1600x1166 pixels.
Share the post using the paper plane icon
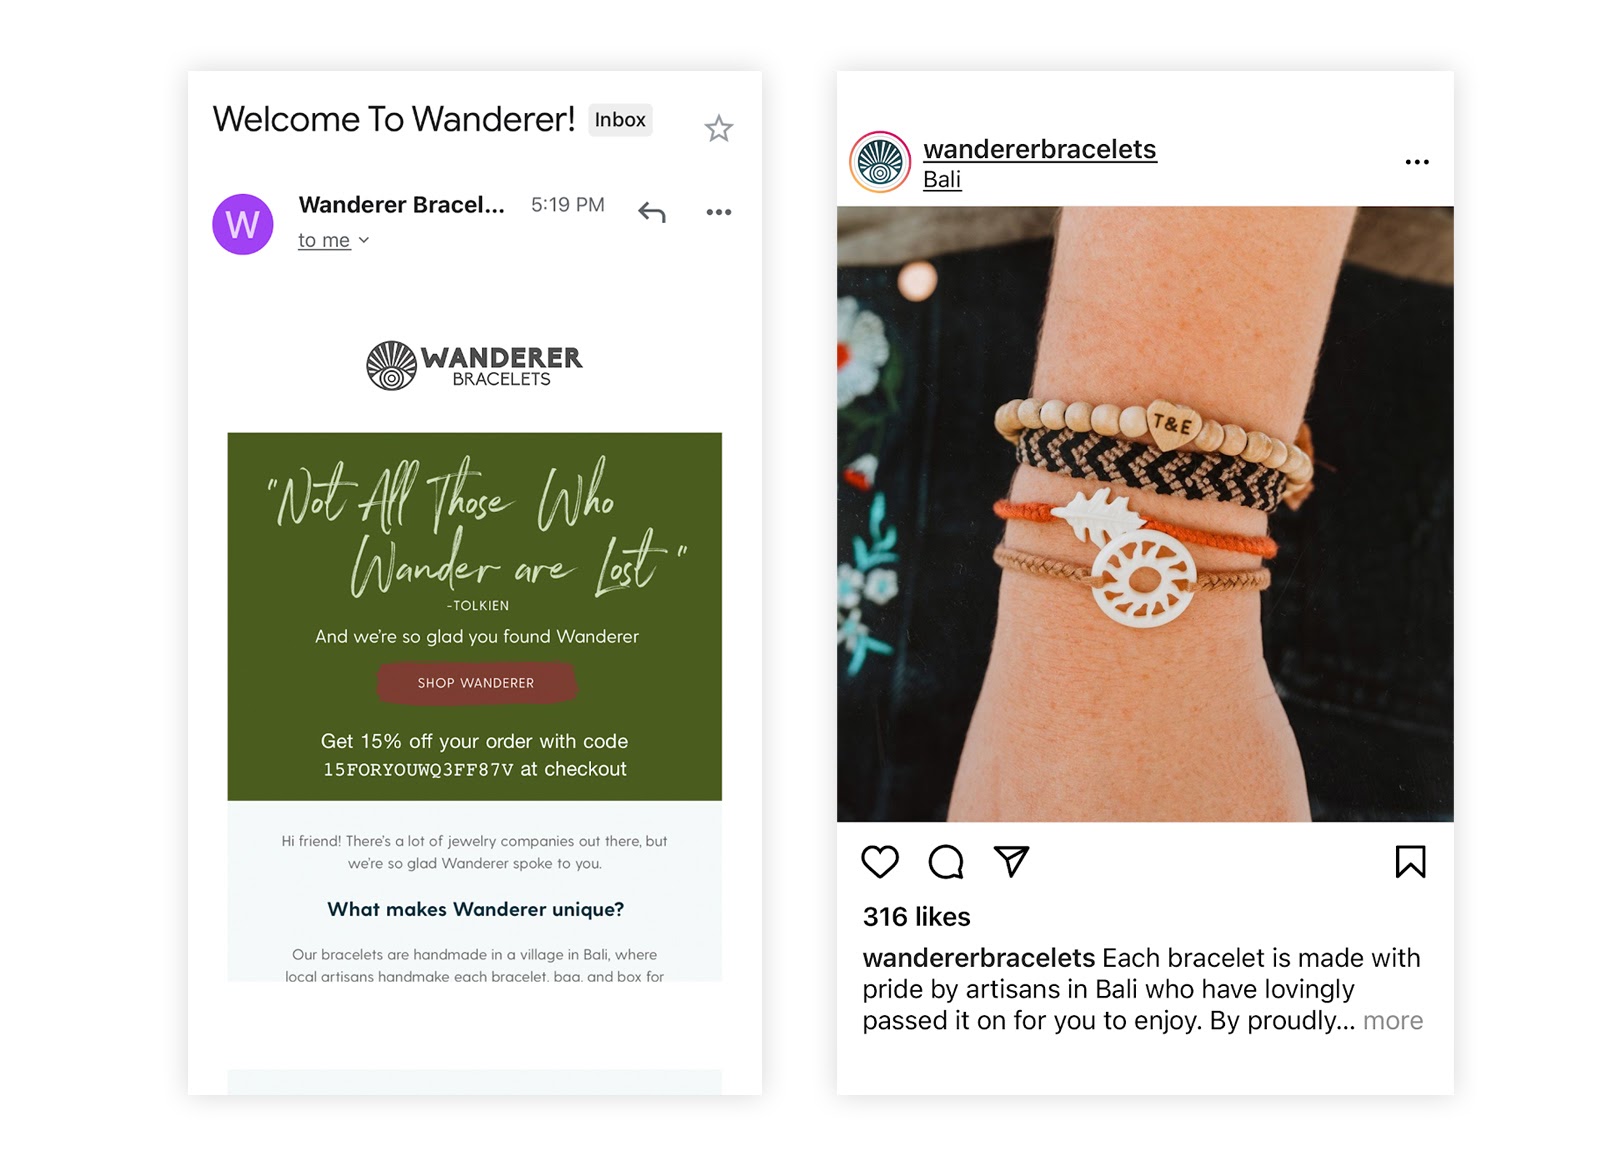pyautogui.click(x=1011, y=861)
